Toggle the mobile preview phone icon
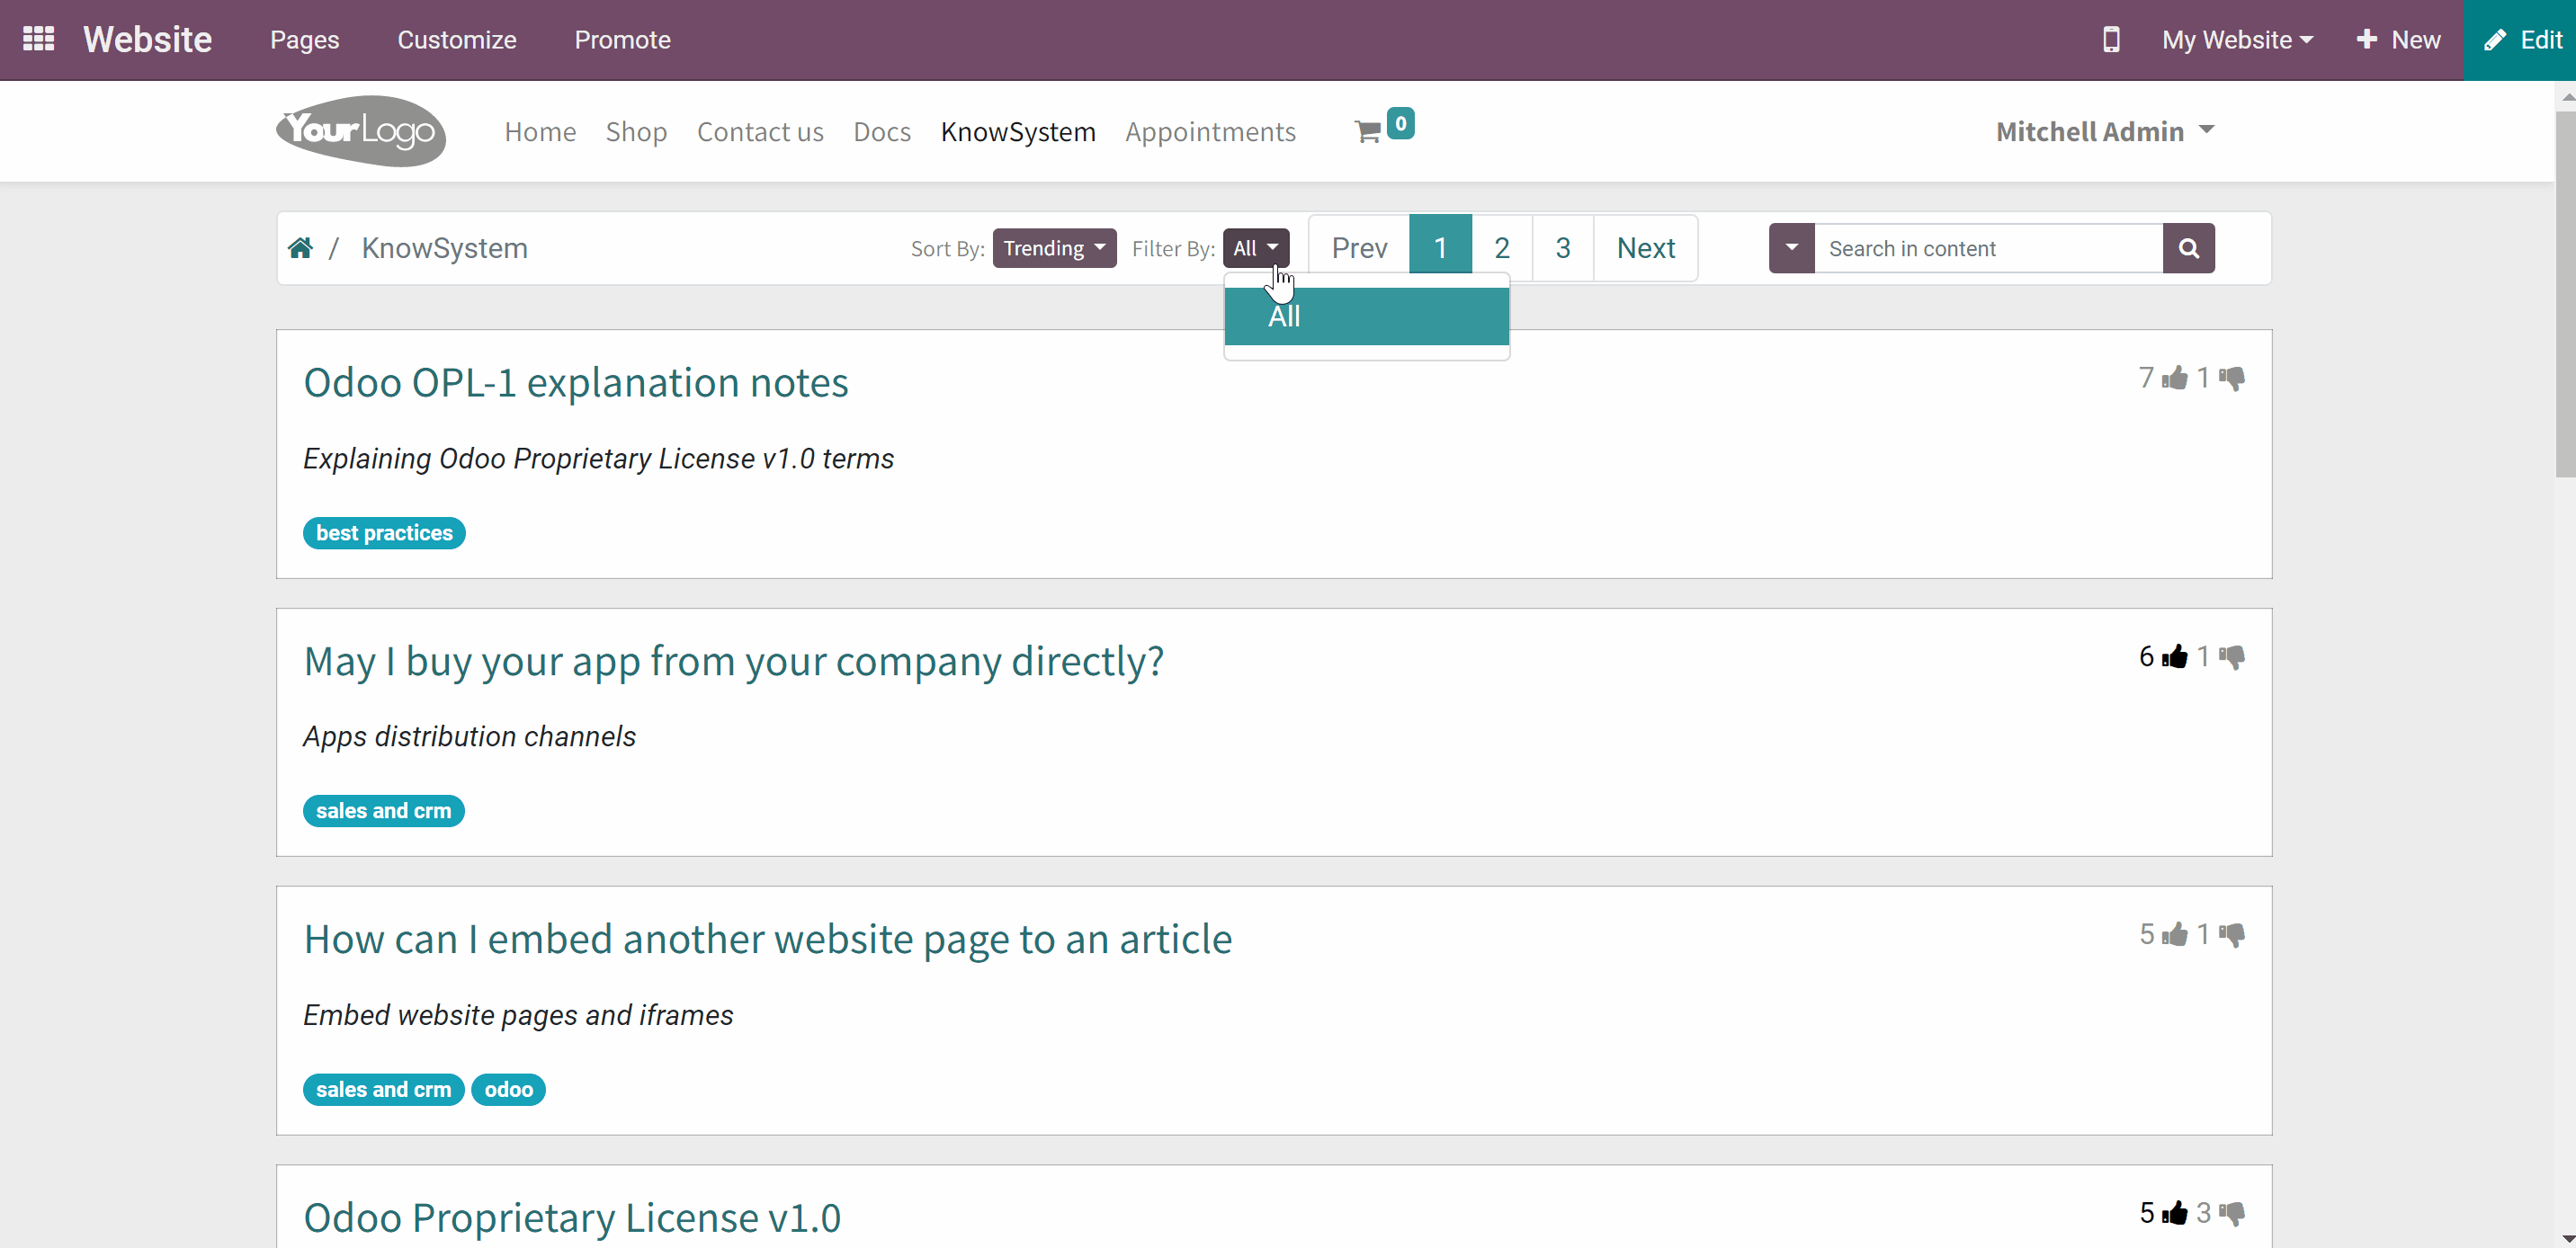The width and height of the screenshot is (2576, 1248). point(2110,40)
